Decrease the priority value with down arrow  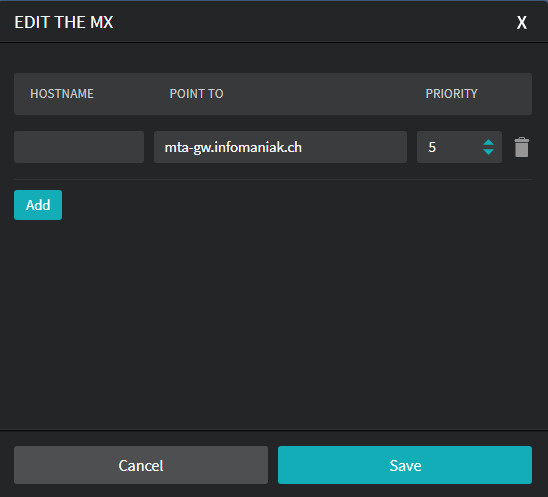[x=488, y=152]
